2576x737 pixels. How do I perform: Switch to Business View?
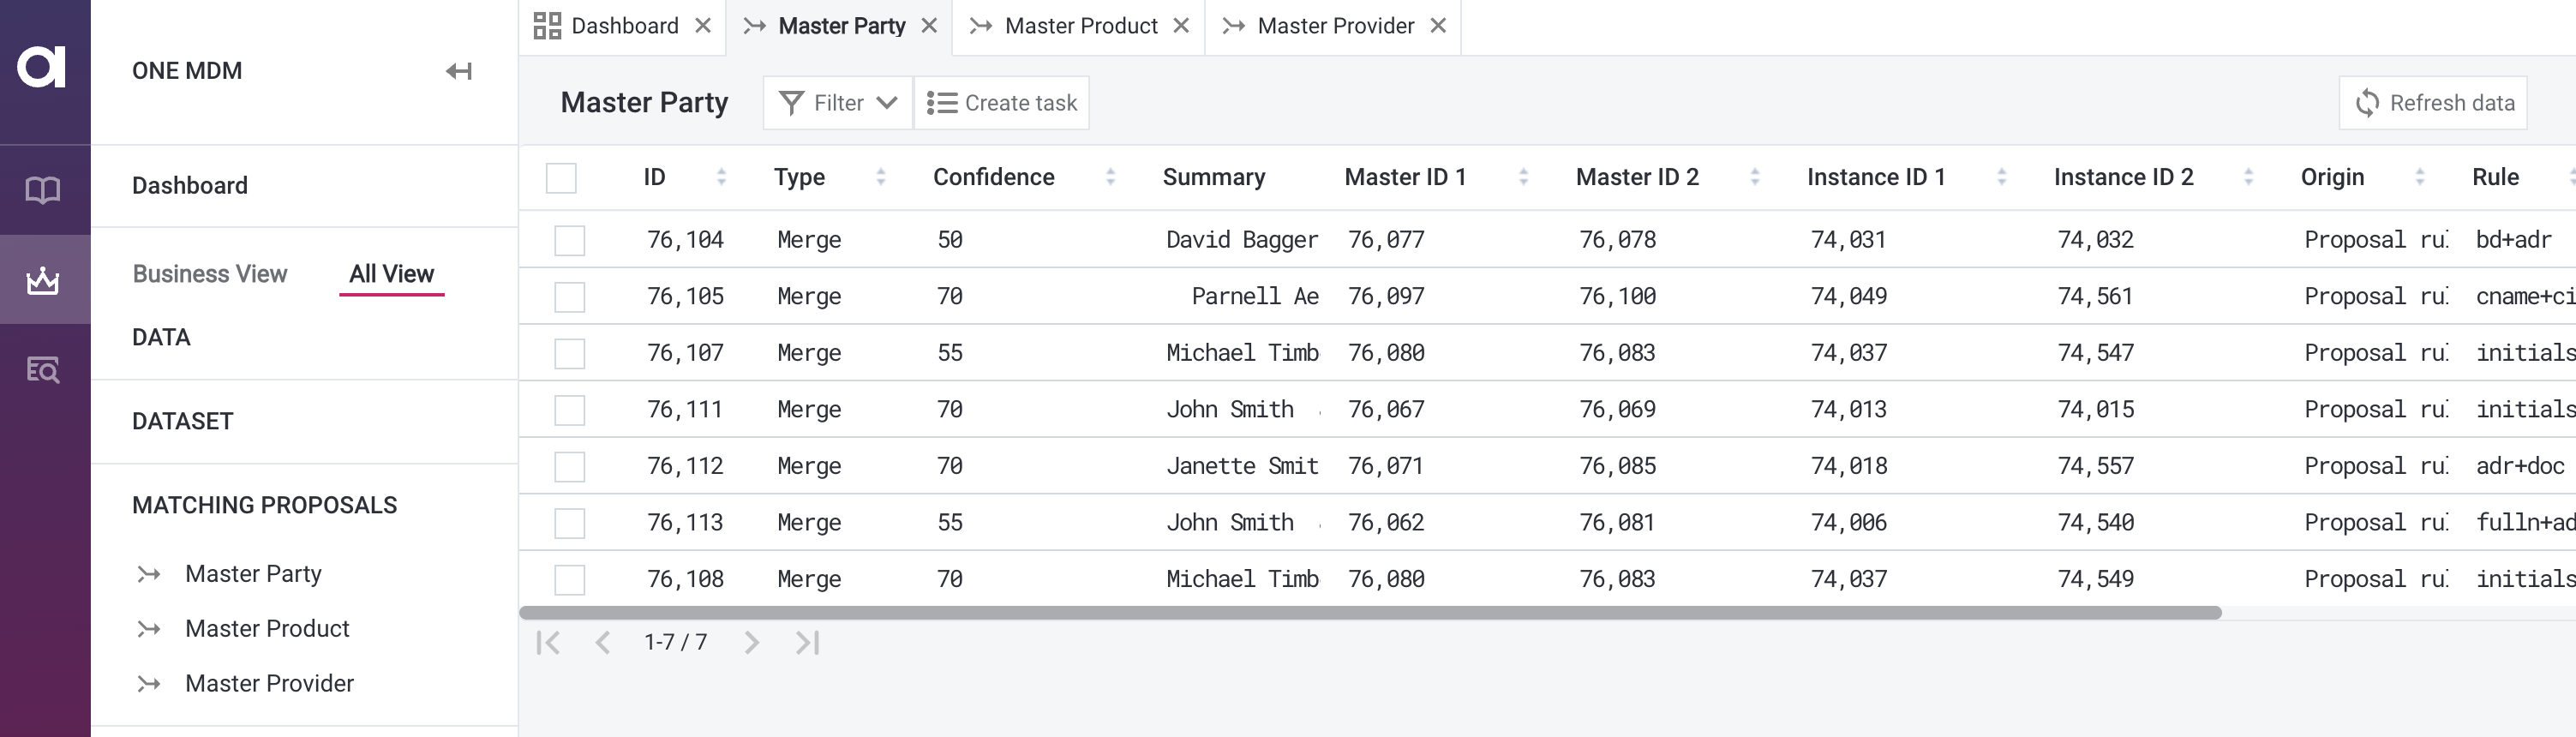pyautogui.click(x=209, y=274)
